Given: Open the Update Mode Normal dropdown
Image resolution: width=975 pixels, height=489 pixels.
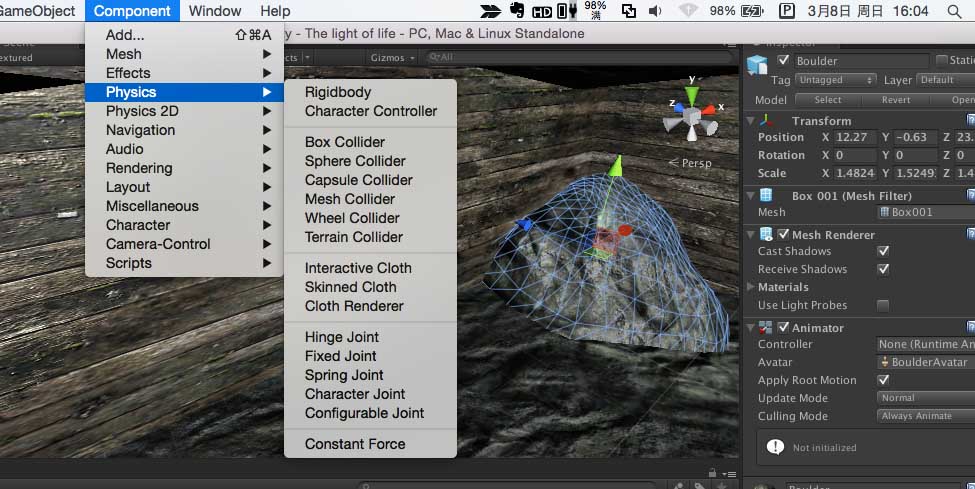Looking at the screenshot, I should coord(926,398).
